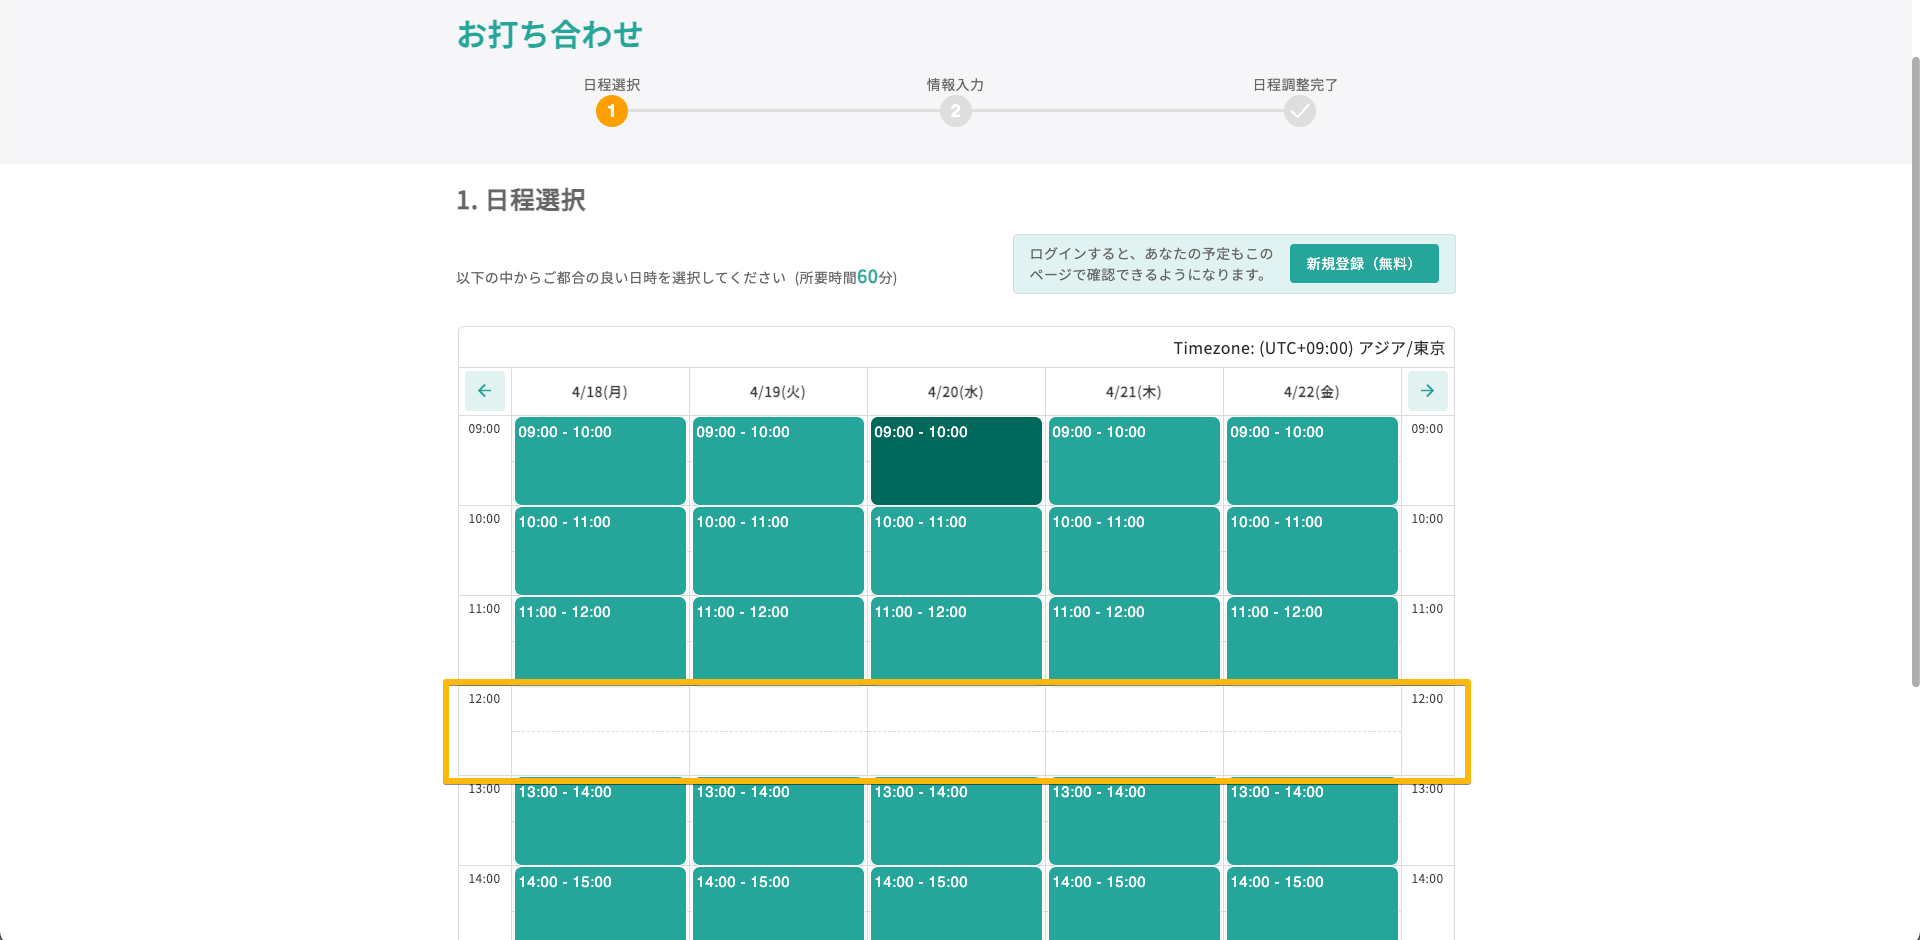This screenshot has width=1920, height=940.
Task: Reserve 4/22 14:00 - 15:00 slot
Action: click(x=1312, y=904)
